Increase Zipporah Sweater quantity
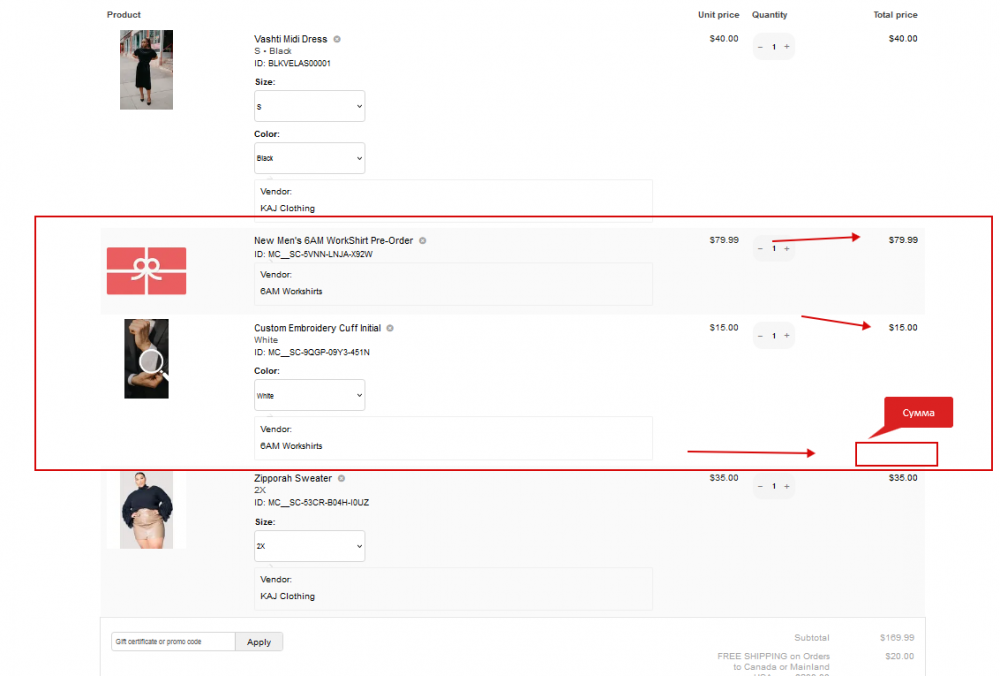1000x676 pixels. [787, 486]
